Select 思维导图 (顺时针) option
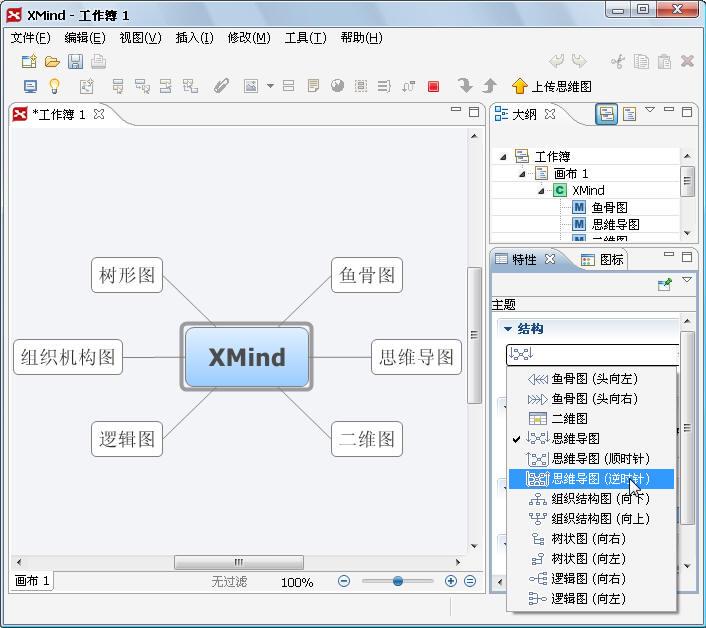 pos(592,459)
